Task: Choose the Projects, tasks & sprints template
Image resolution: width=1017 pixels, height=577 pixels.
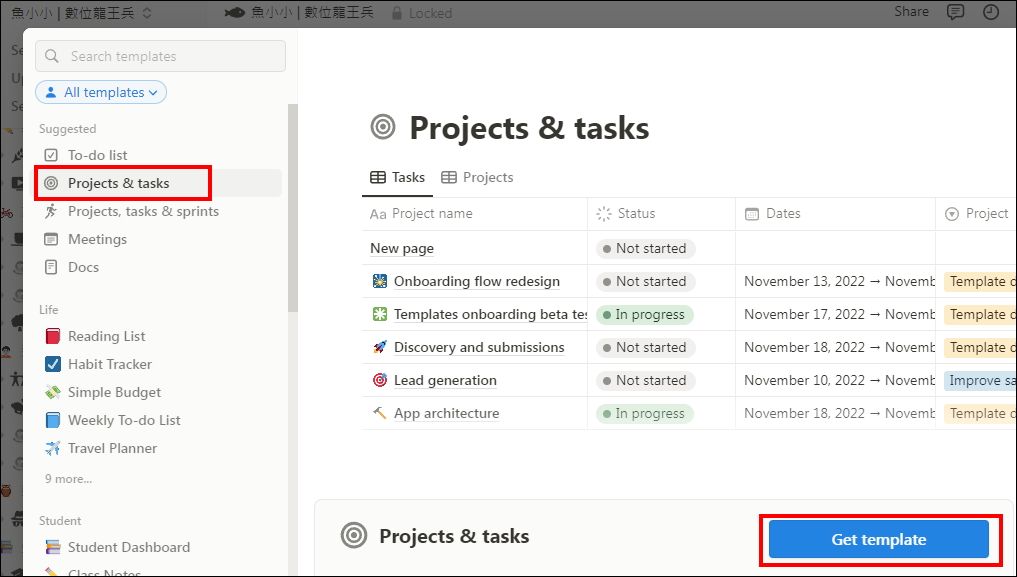Action: [159, 211]
